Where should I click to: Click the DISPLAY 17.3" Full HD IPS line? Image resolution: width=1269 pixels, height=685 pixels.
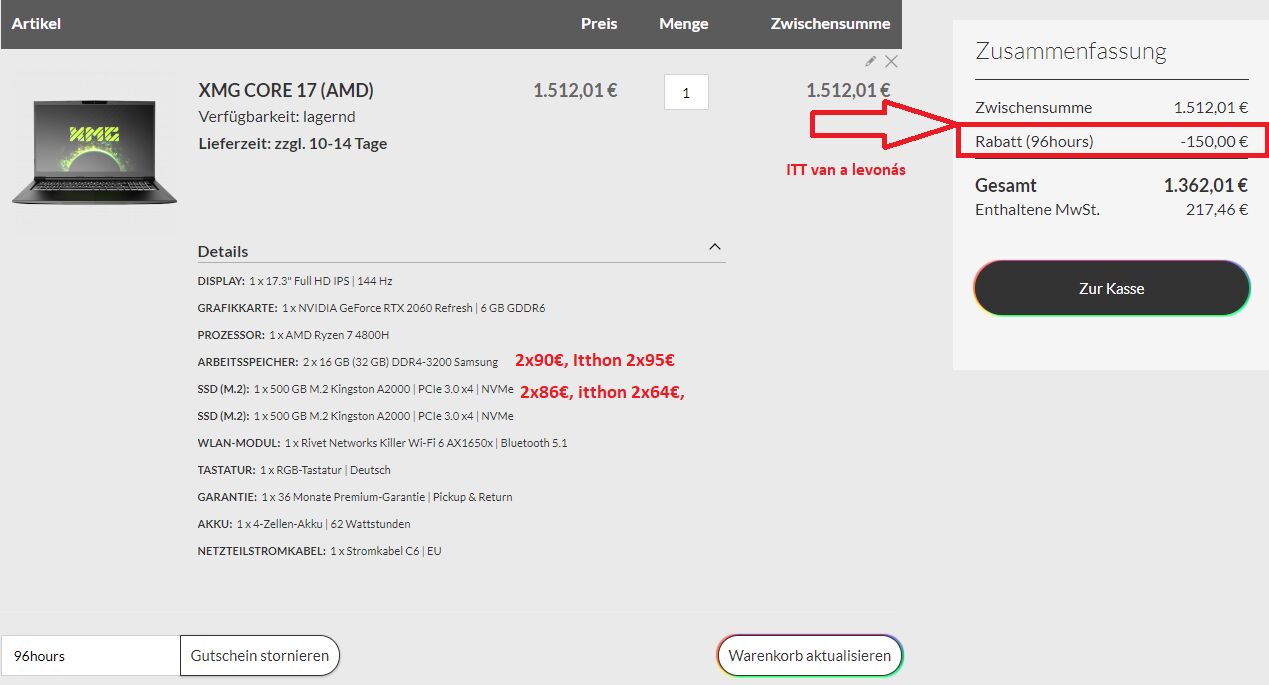tap(295, 281)
